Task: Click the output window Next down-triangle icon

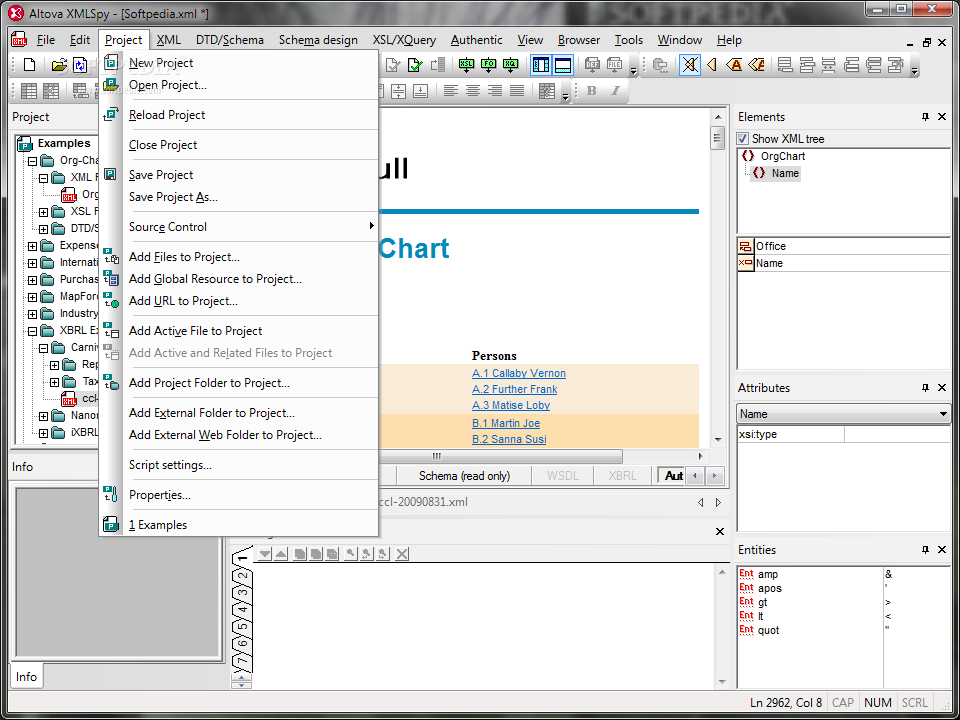Action: (x=264, y=554)
